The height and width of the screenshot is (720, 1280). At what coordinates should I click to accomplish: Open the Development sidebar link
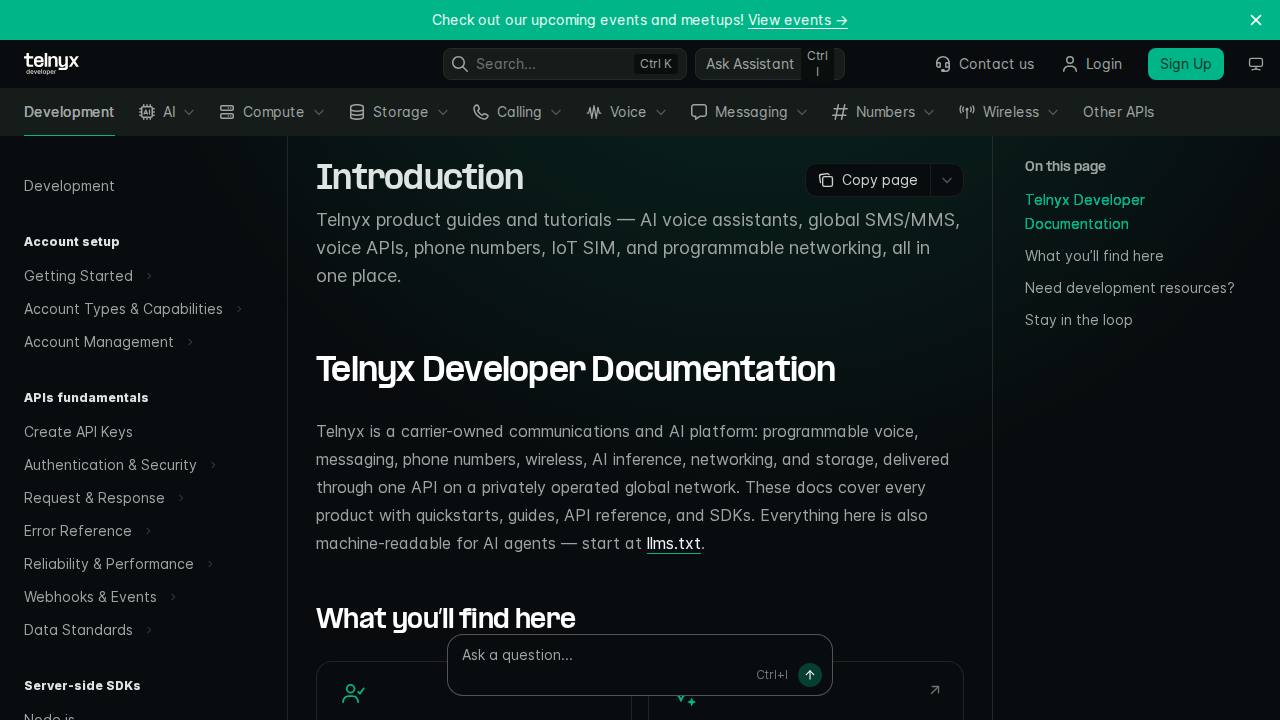(69, 186)
